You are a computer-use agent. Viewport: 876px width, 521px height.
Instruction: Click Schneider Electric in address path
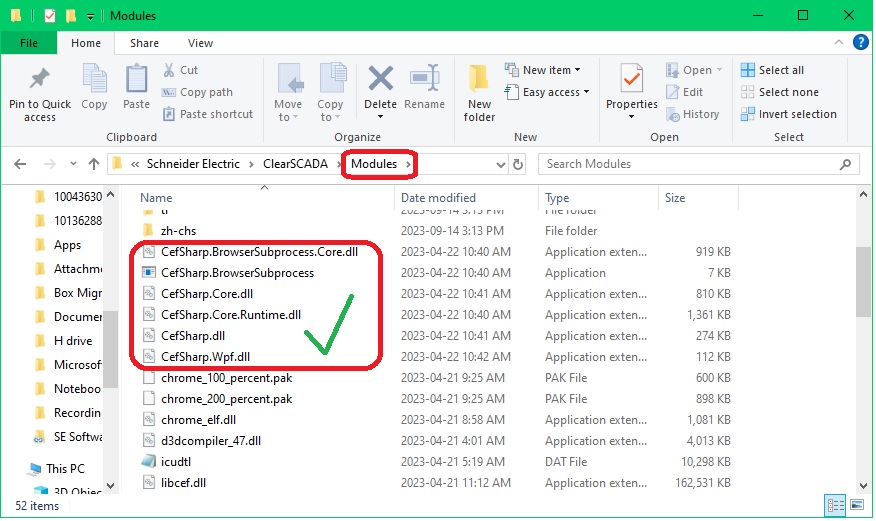[193, 164]
